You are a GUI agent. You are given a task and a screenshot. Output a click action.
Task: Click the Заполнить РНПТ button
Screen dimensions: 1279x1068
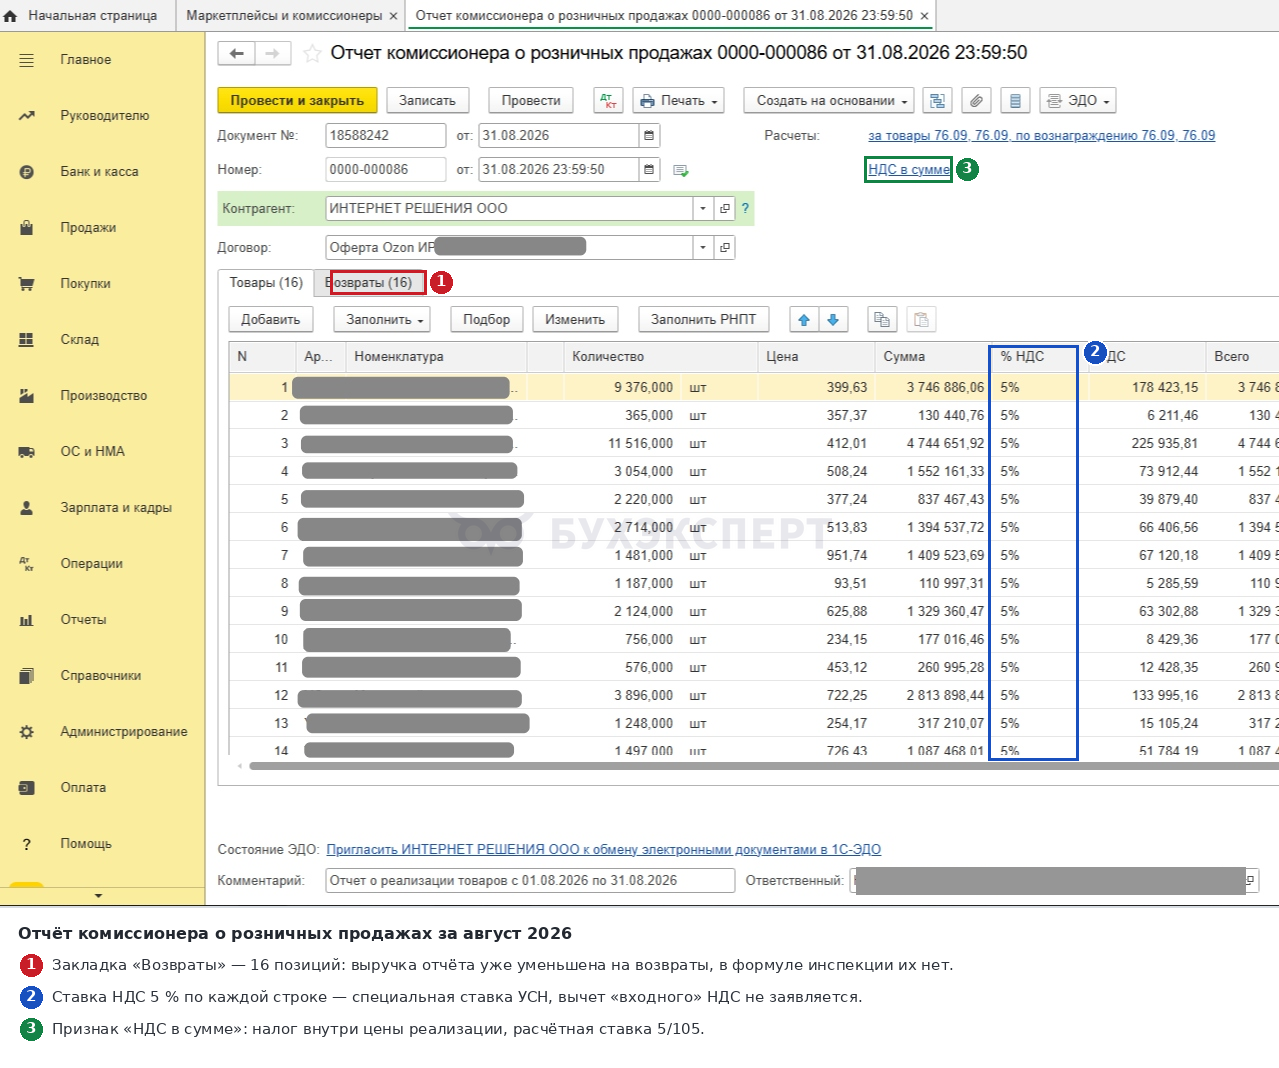(x=704, y=319)
